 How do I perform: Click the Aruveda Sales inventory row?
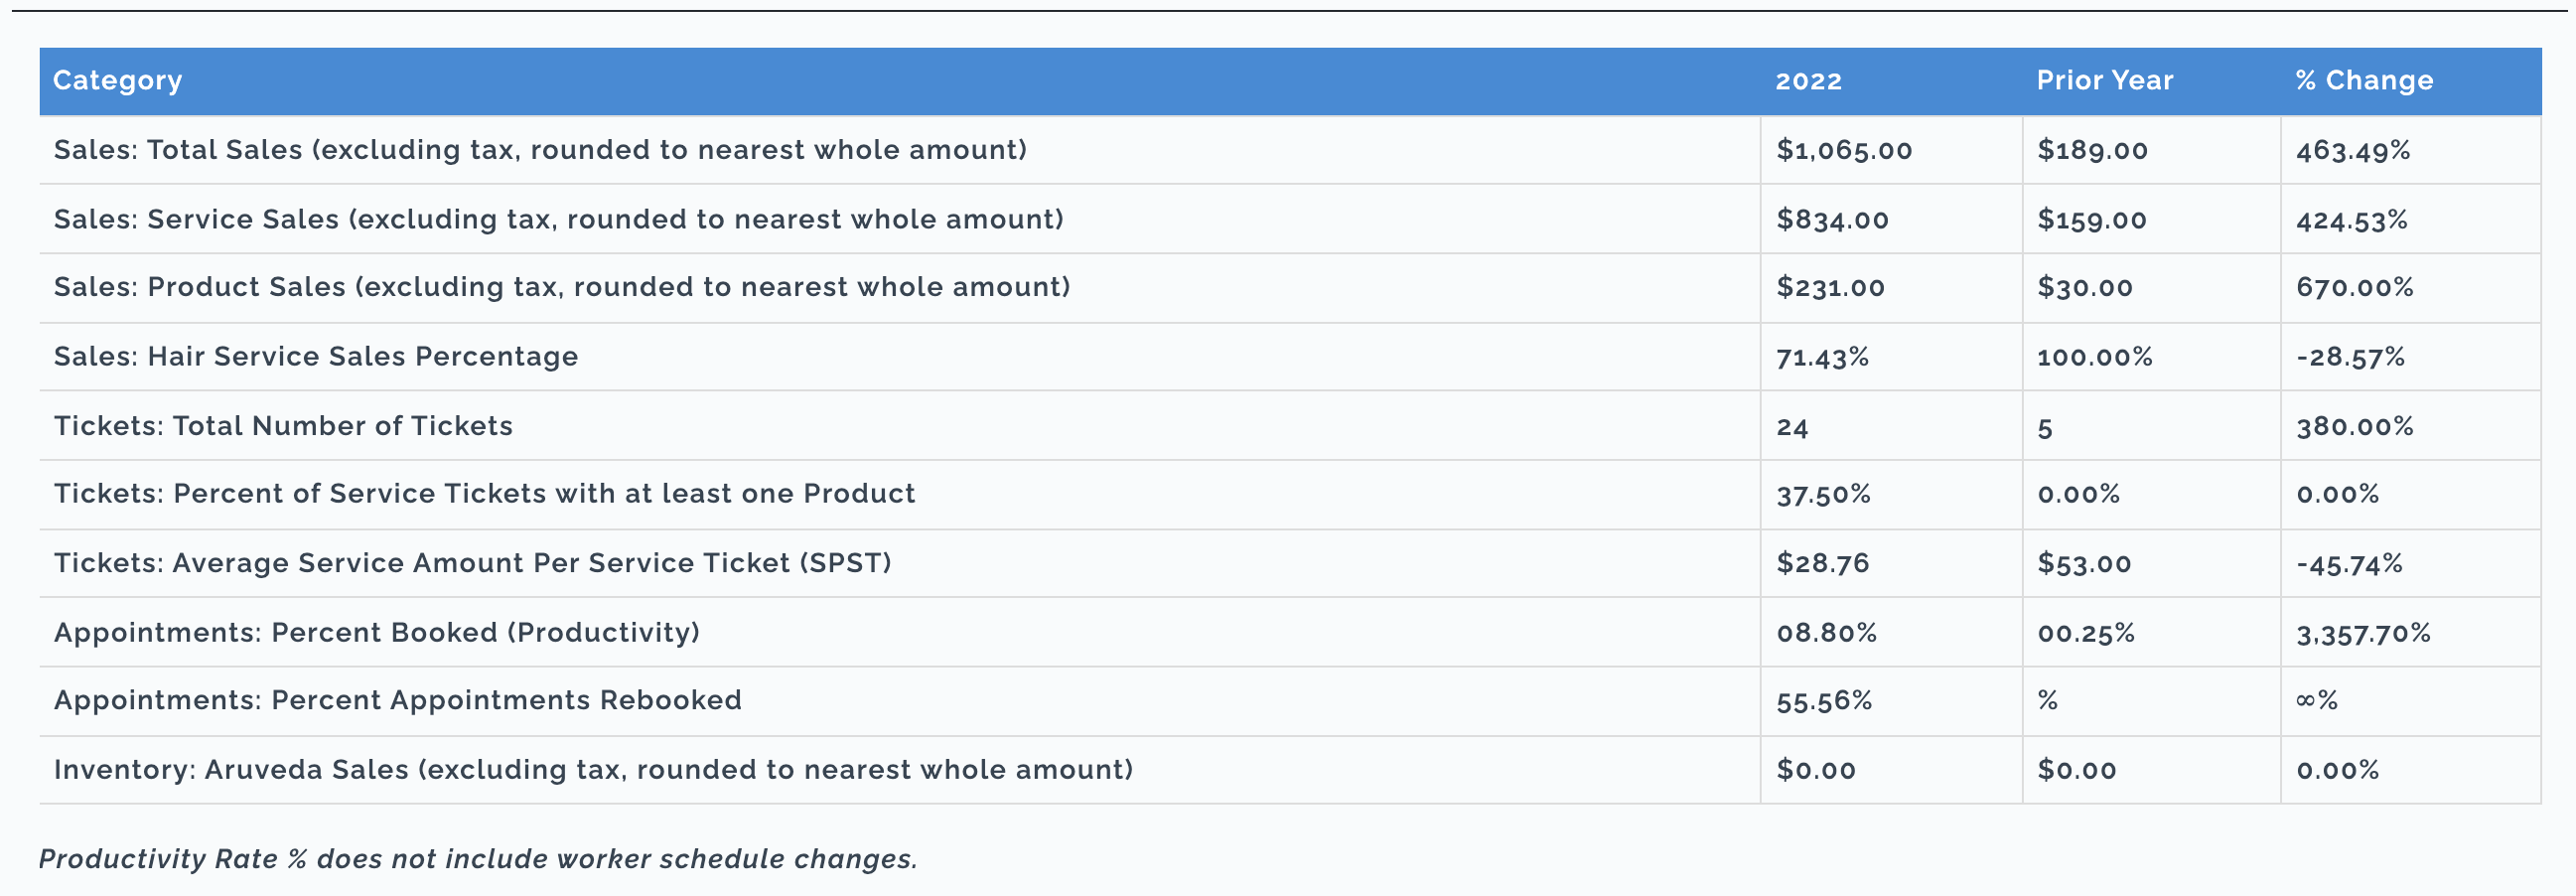pyautogui.click(x=1290, y=770)
